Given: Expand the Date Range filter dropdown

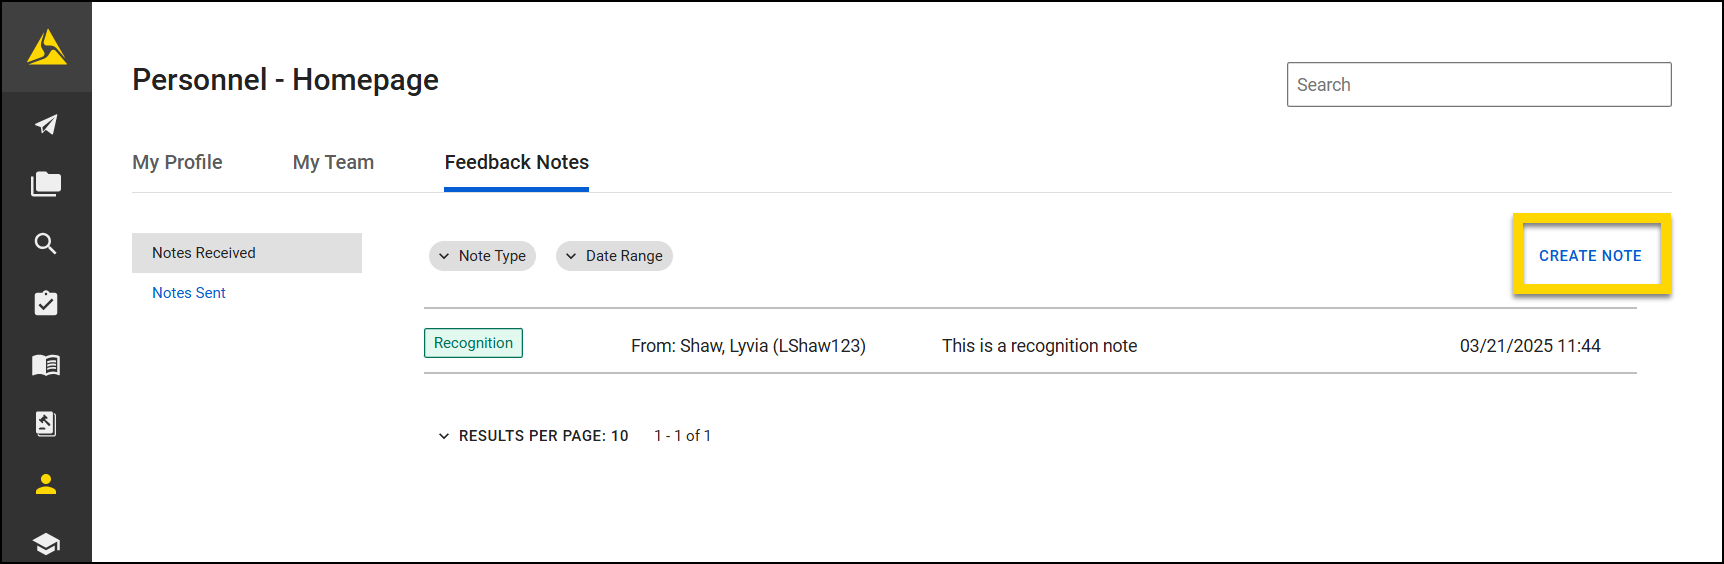Looking at the screenshot, I should 614,256.
